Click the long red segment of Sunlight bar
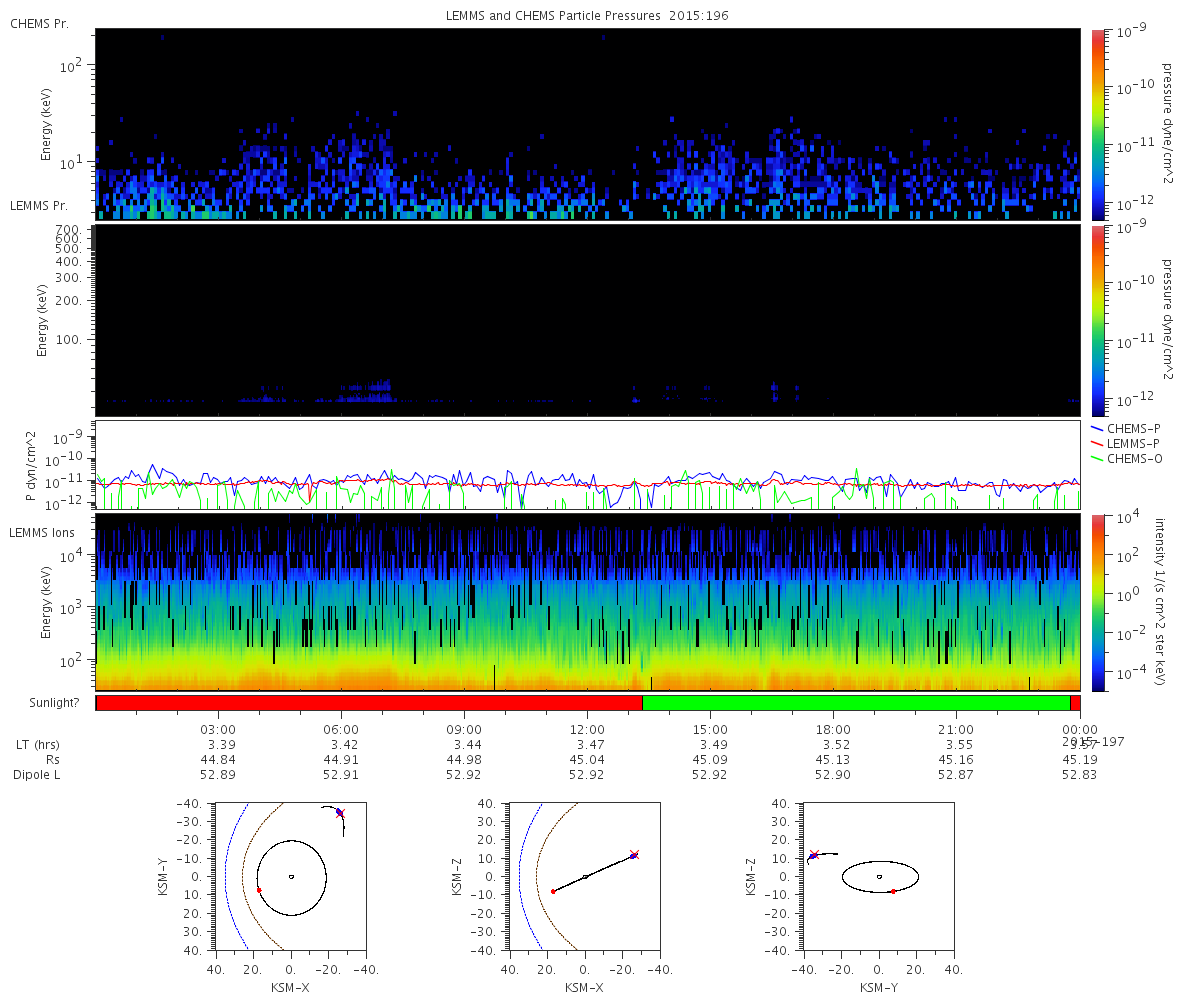Screen dimensions: 1200x1000 369,703
